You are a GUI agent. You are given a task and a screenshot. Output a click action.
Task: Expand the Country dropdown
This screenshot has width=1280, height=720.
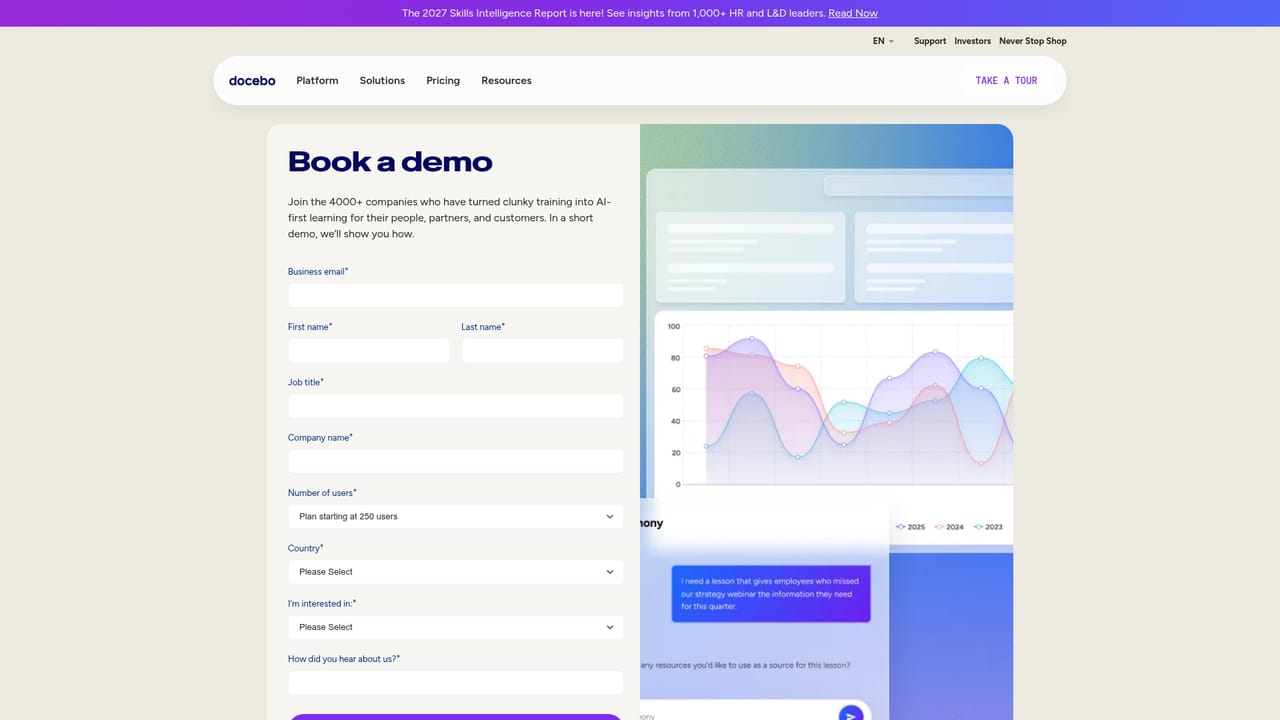pos(455,572)
